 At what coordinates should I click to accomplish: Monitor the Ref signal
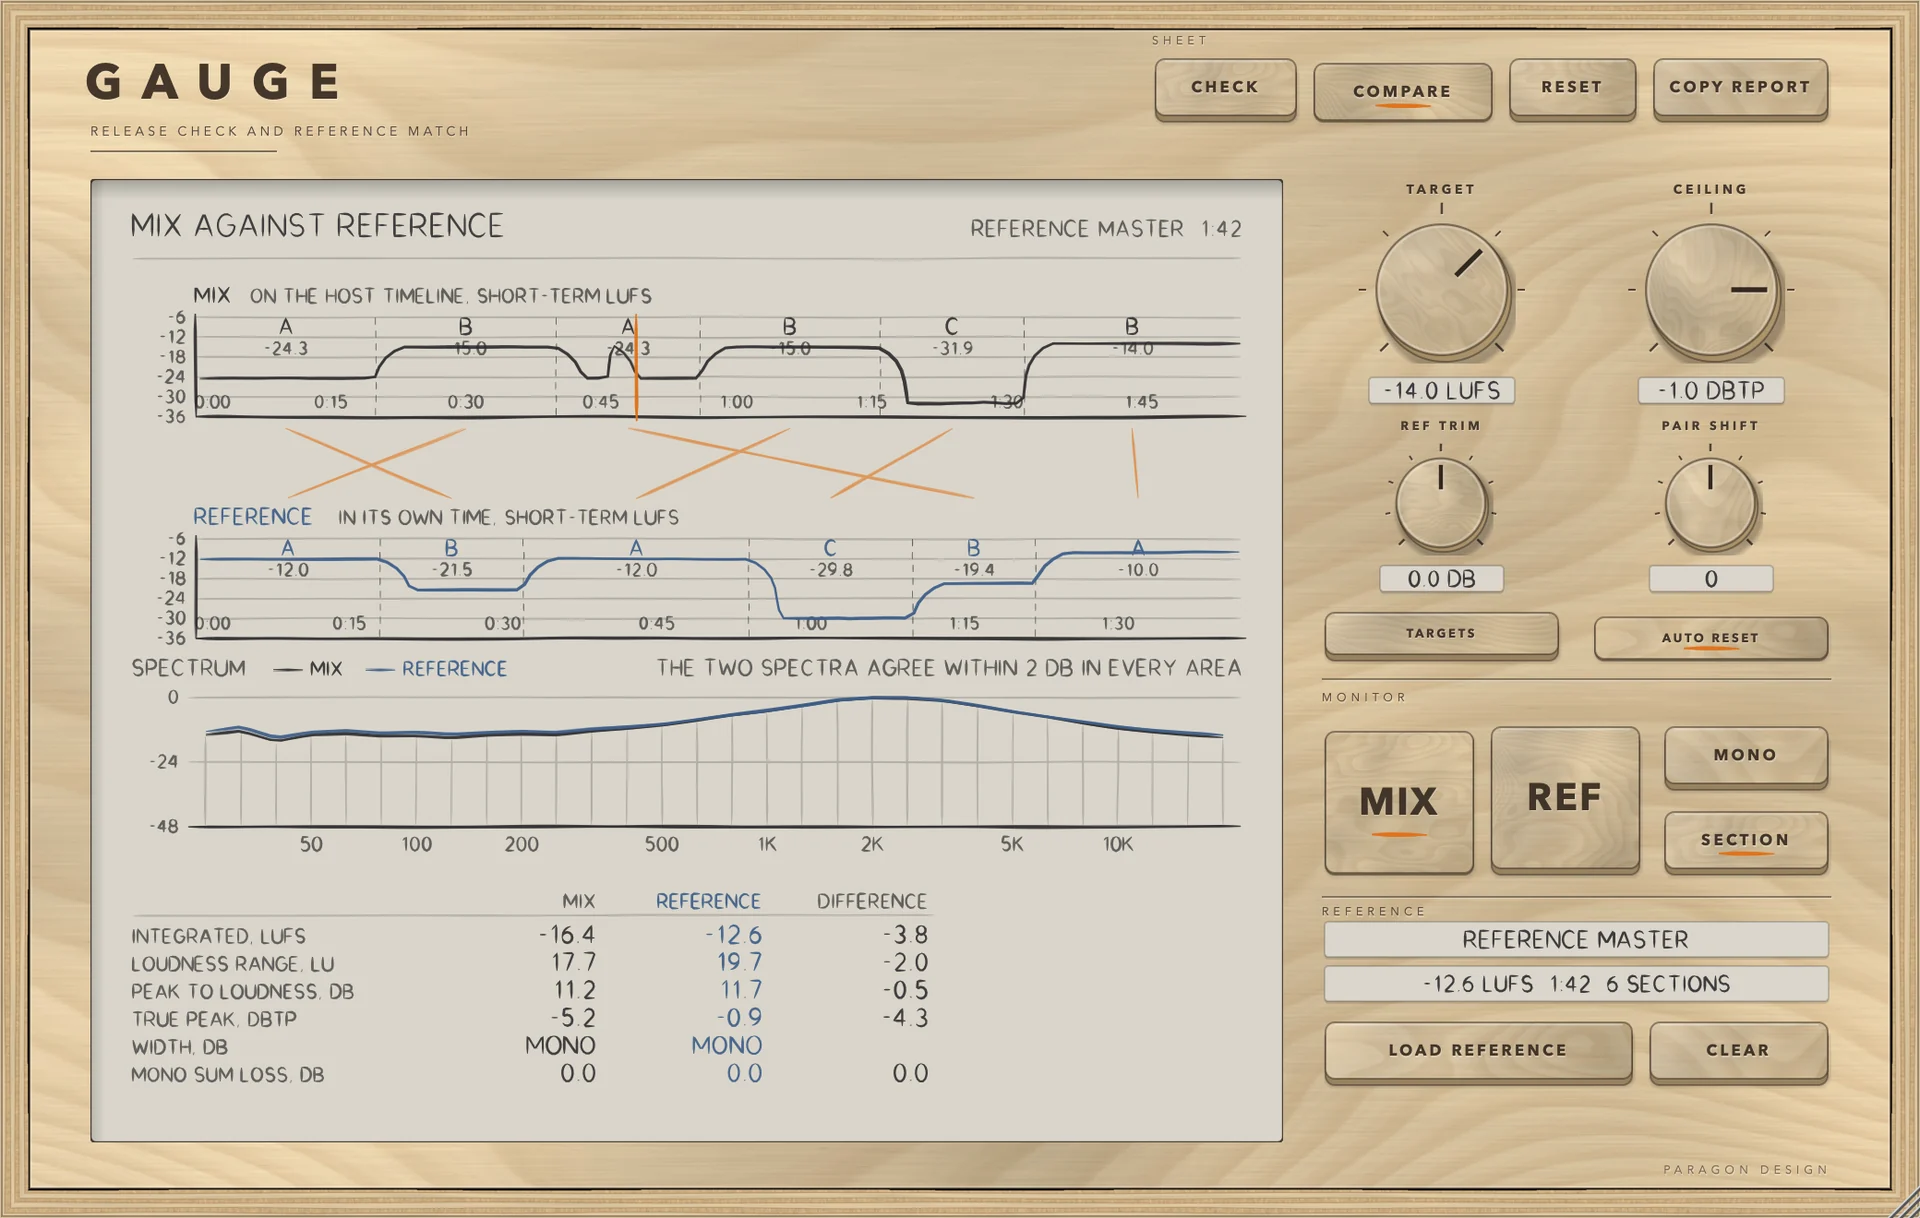click(x=1565, y=798)
